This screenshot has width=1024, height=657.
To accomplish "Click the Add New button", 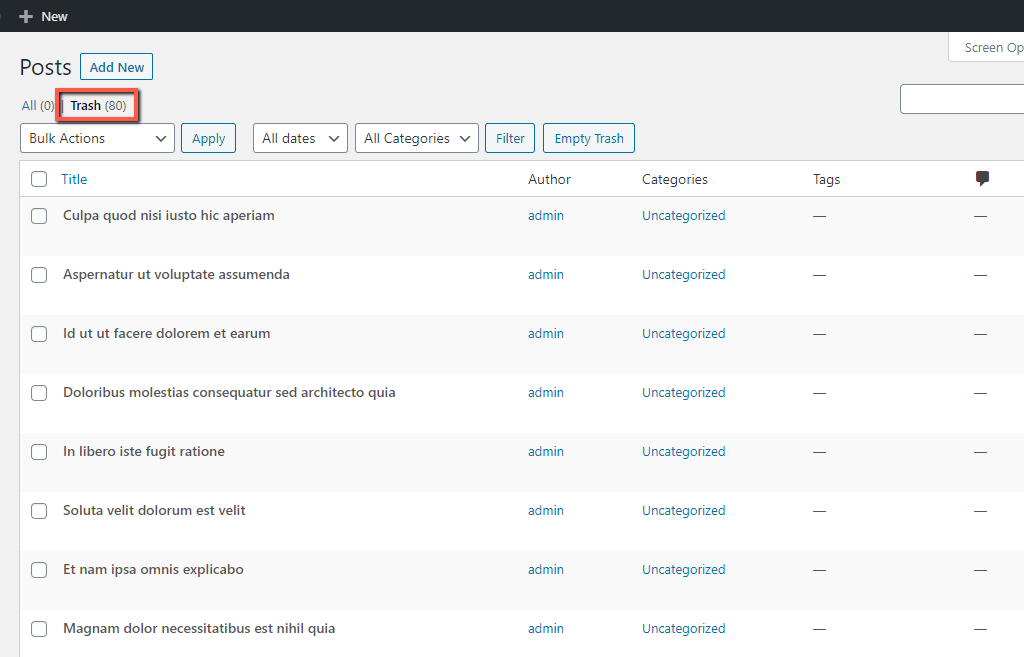I will tap(116, 67).
